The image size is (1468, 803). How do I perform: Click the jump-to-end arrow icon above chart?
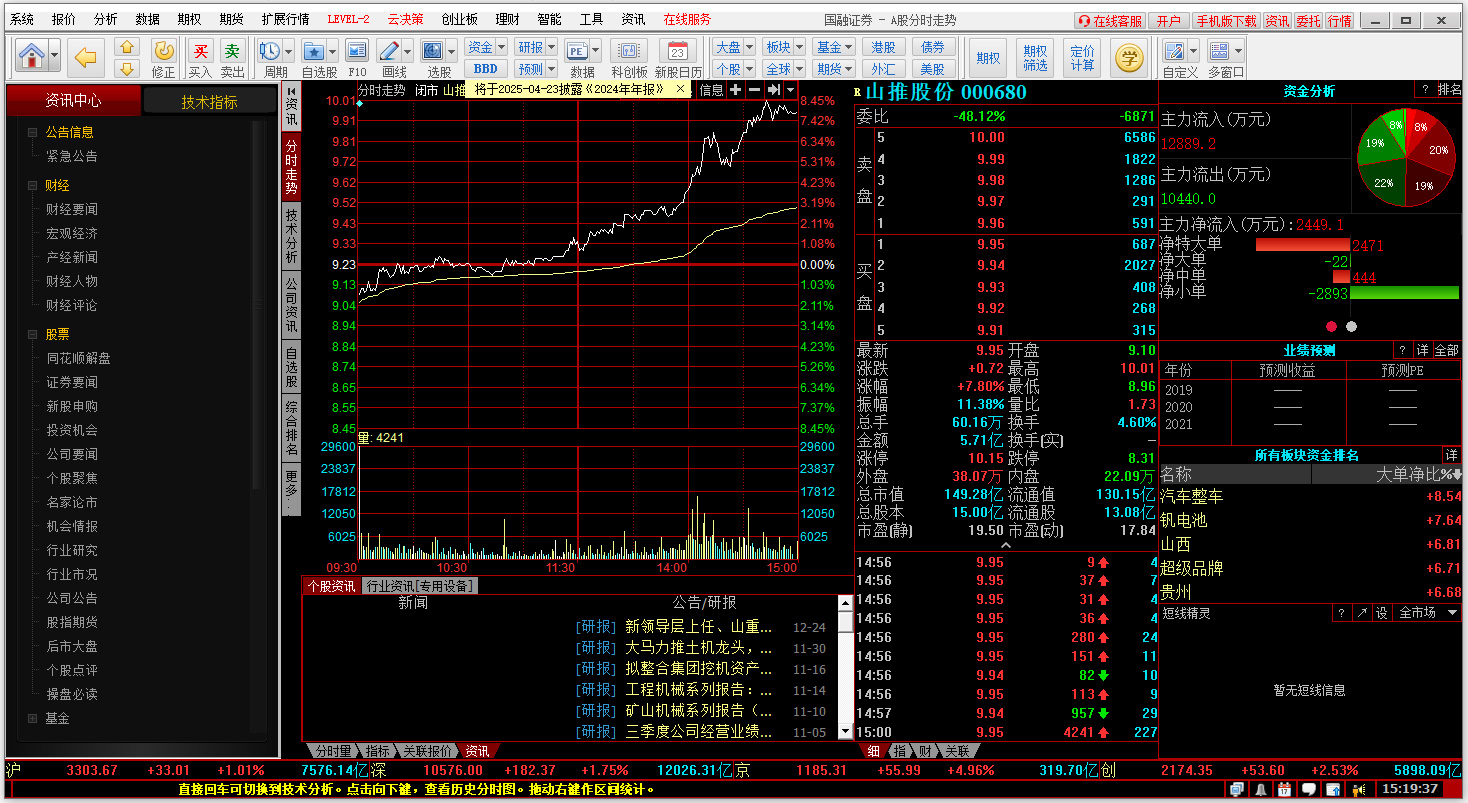[773, 90]
